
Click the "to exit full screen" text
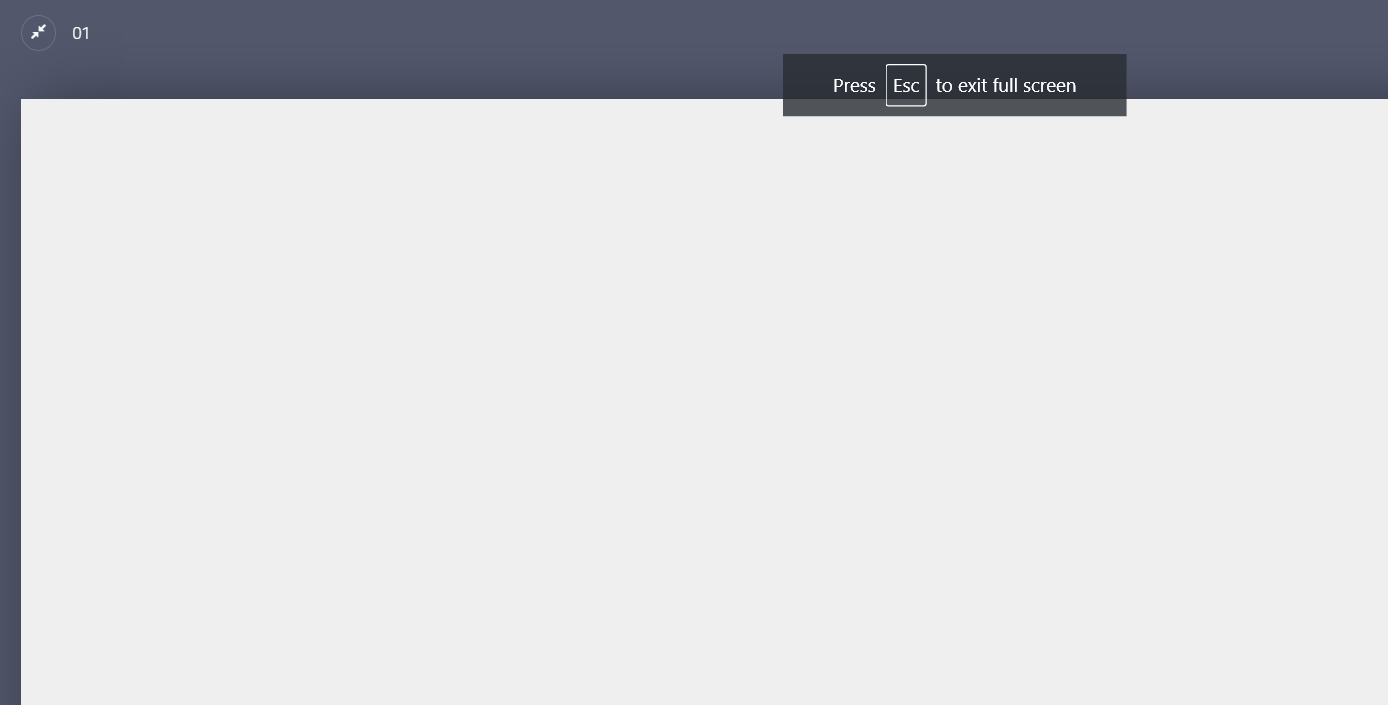(x=1006, y=85)
